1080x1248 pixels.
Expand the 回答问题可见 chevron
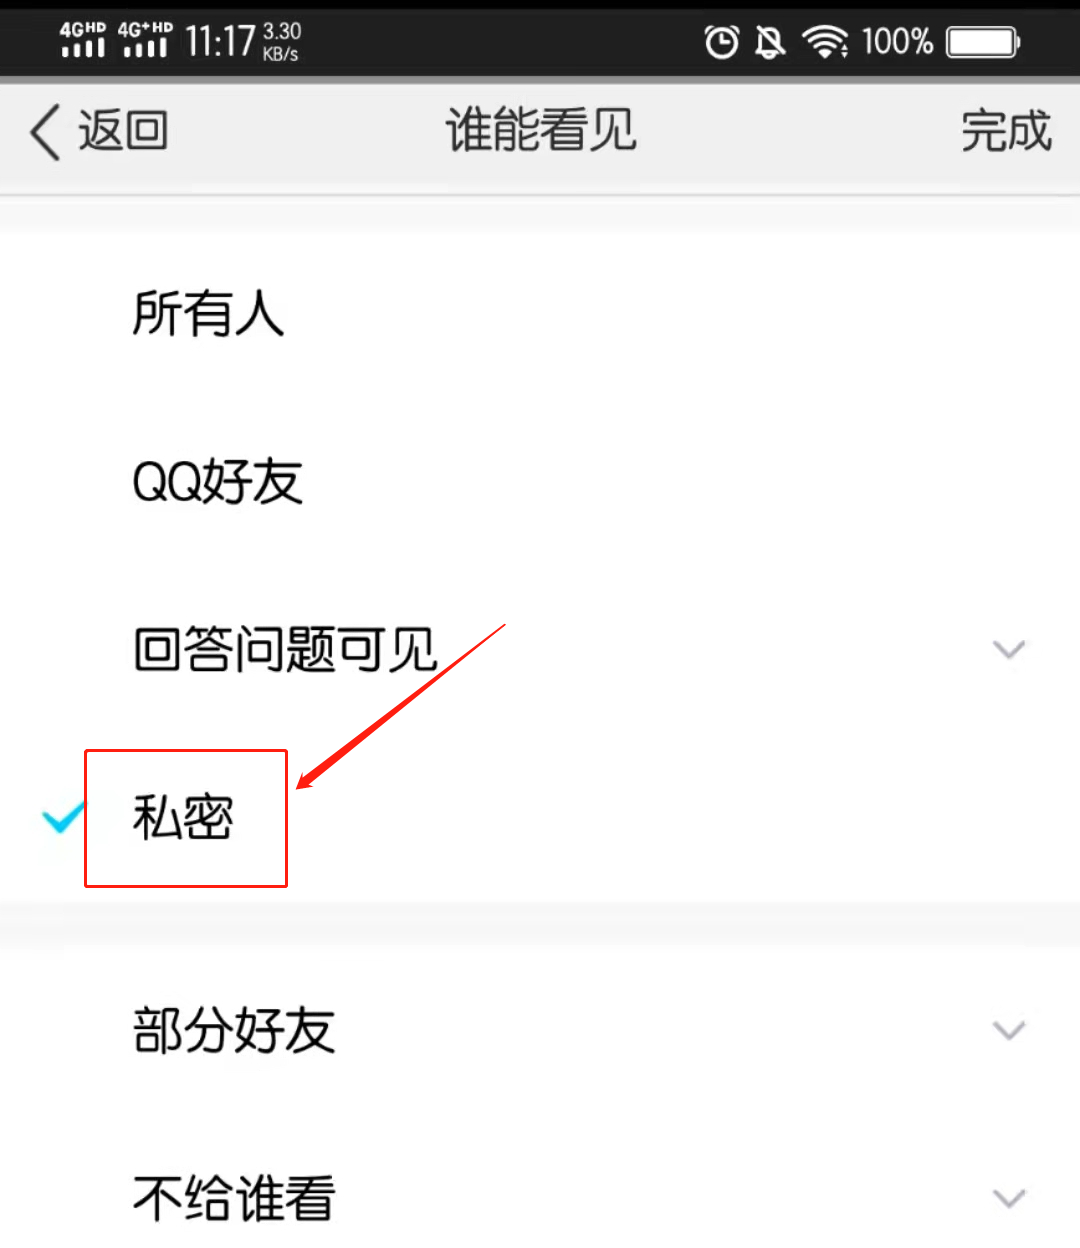tap(1009, 650)
